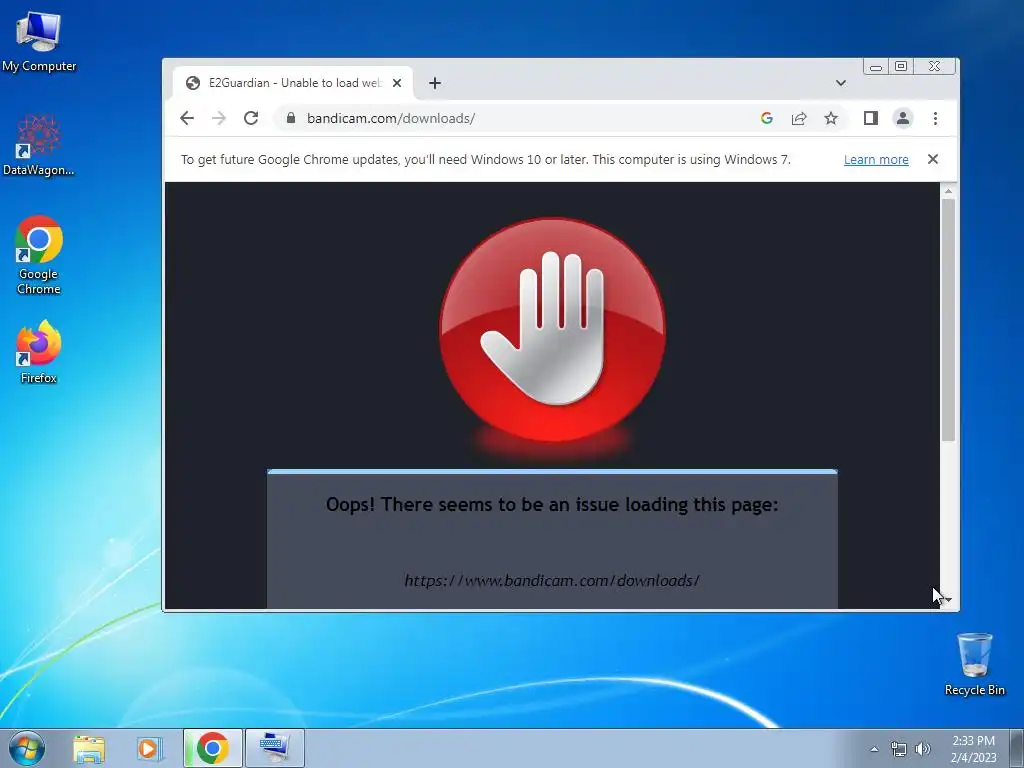Click the Chrome taskbar button
This screenshot has width=1024, height=768.
click(213, 748)
